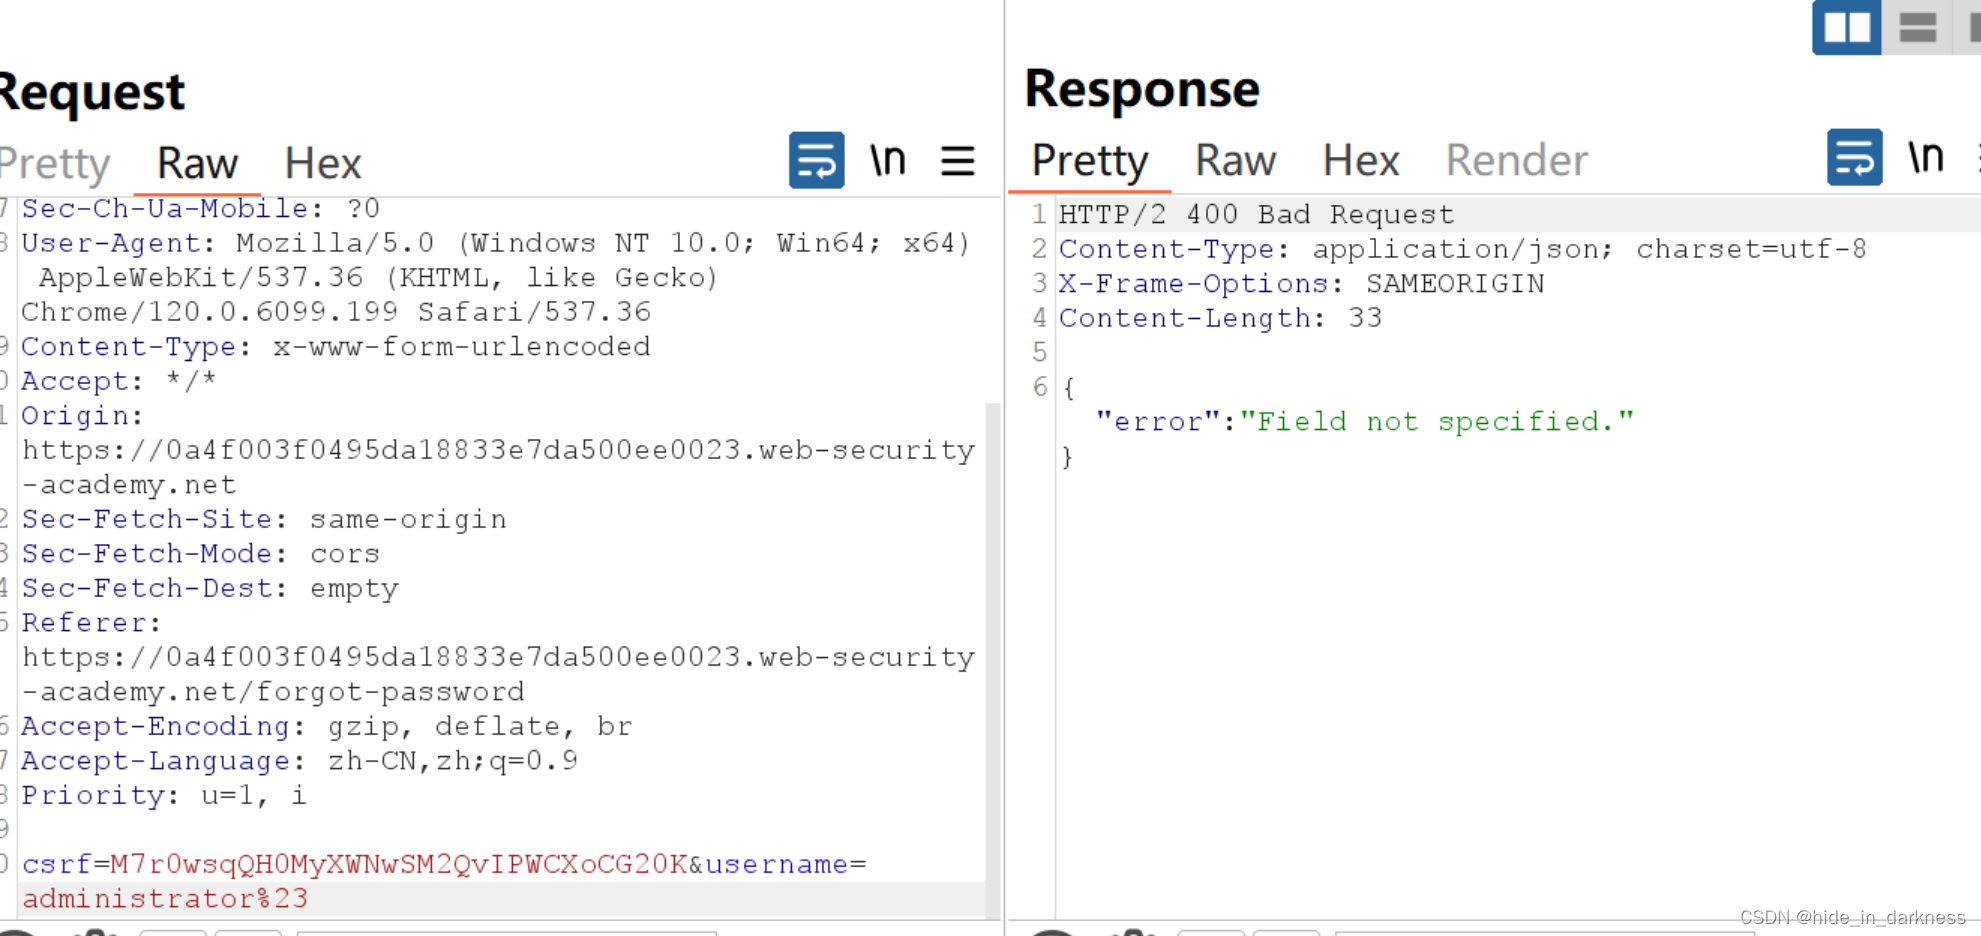Click 'Content-Length: 33' response header
The width and height of the screenshot is (1981, 936).
(x=1220, y=318)
